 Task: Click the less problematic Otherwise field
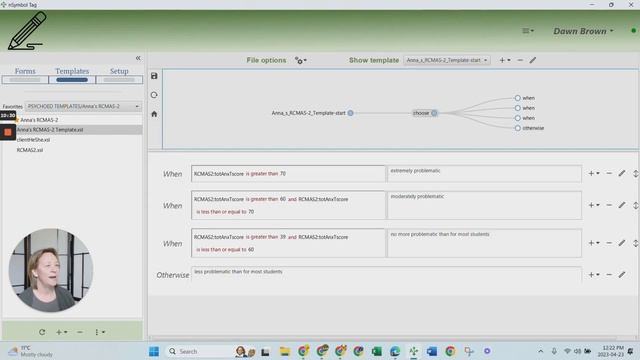[386, 274]
